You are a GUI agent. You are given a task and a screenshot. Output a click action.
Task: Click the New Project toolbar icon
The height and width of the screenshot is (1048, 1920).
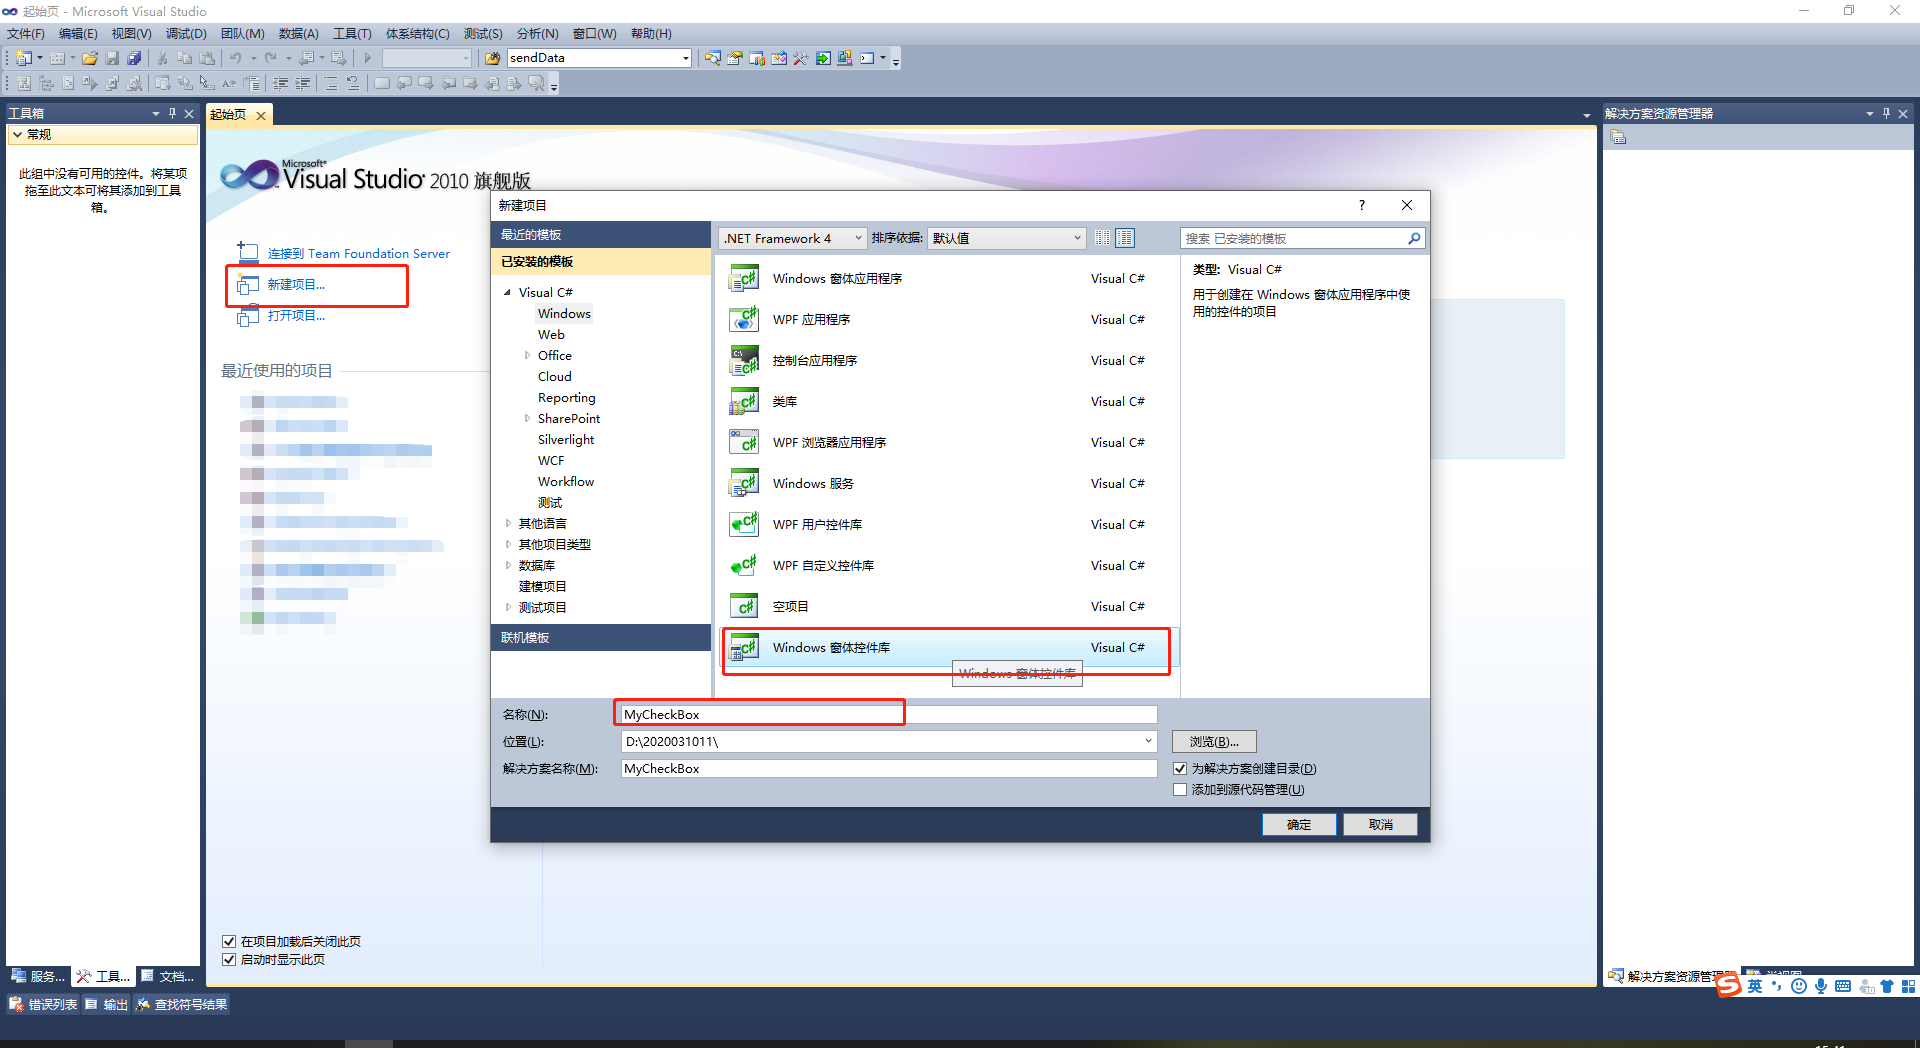pyautogui.click(x=23, y=58)
